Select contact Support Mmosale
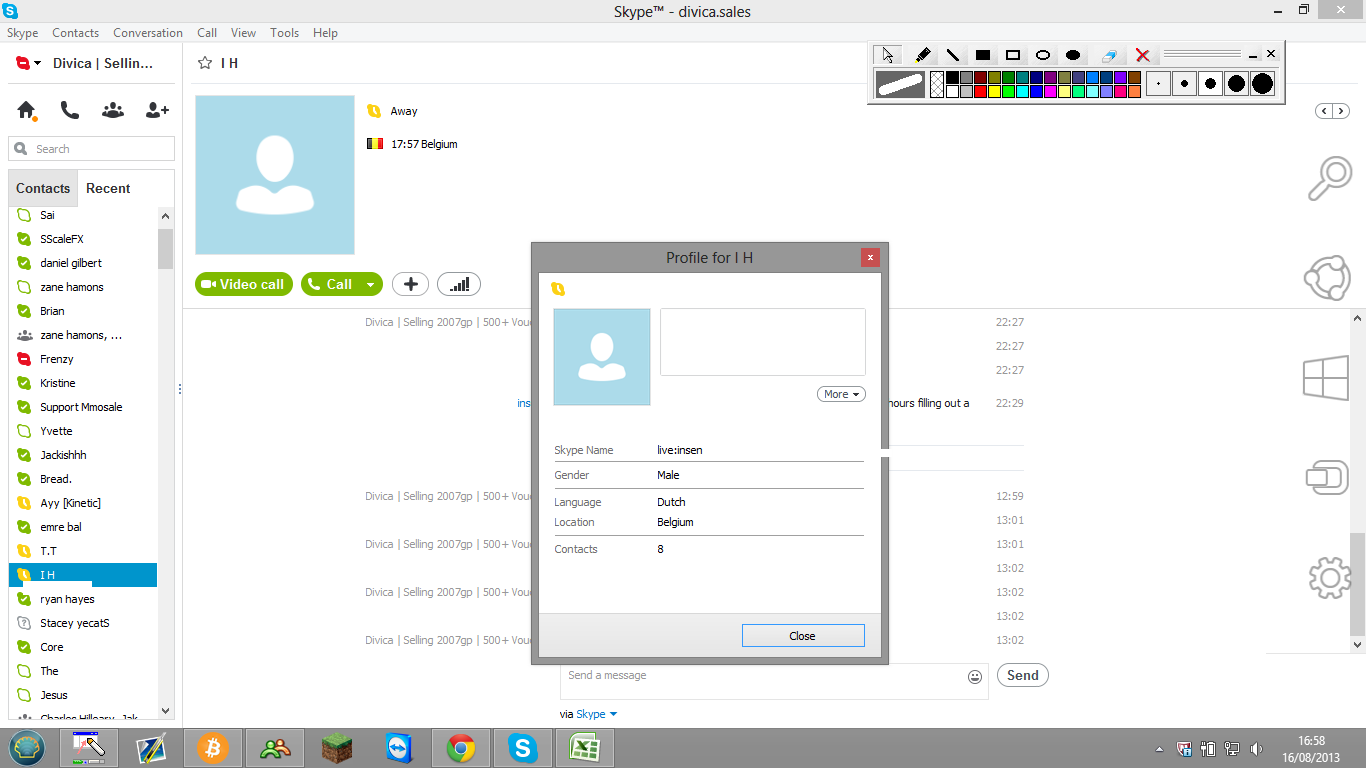The image size is (1366, 768). [83, 407]
